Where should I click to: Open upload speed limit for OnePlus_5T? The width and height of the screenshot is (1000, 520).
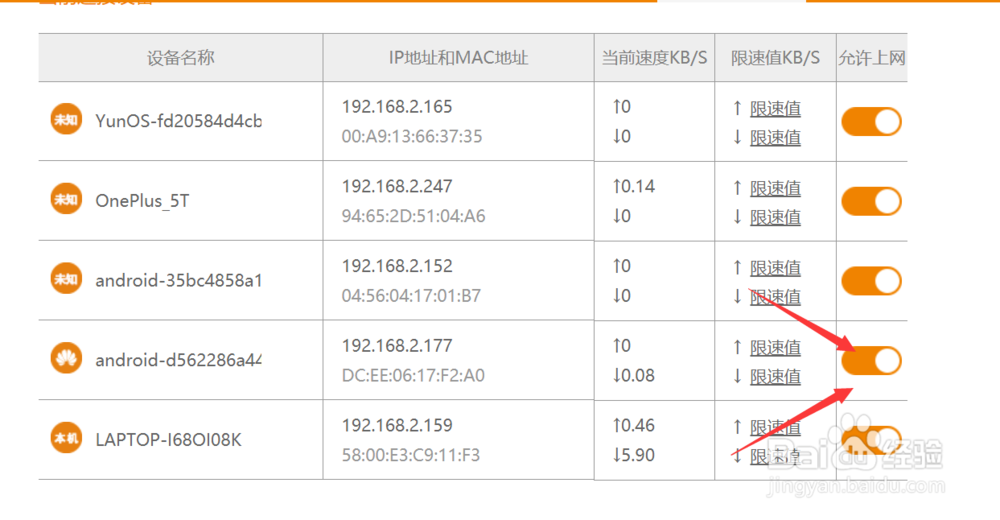775,189
